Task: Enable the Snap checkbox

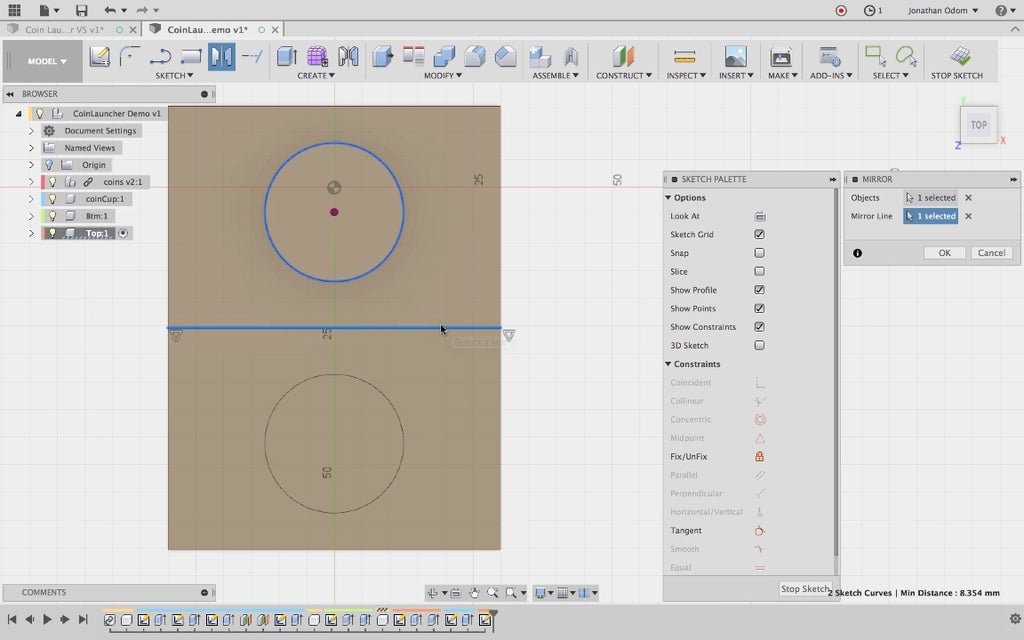Action: 760,253
